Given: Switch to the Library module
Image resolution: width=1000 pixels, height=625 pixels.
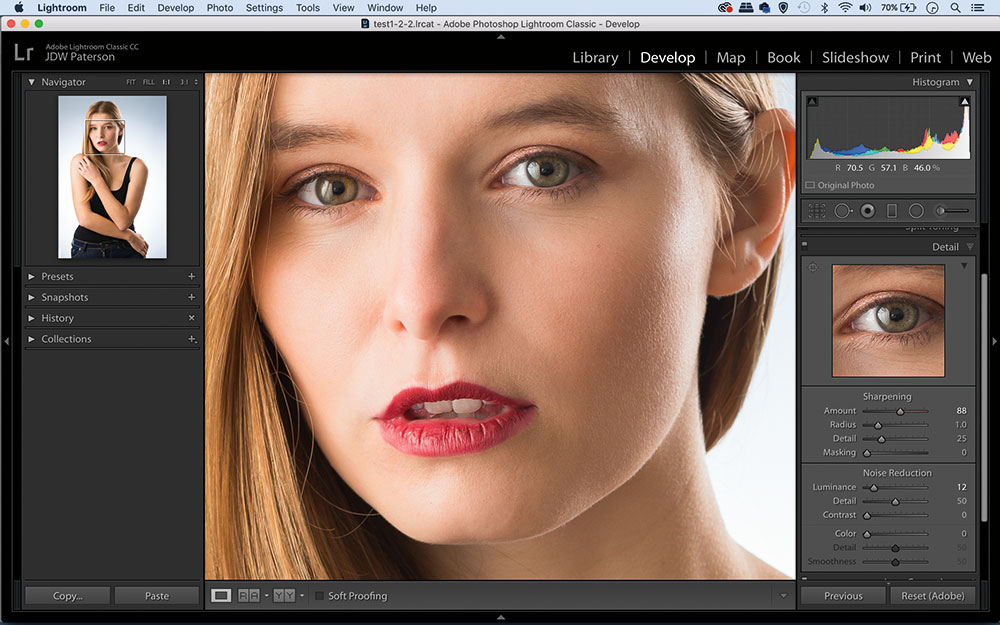Looking at the screenshot, I should tap(595, 57).
